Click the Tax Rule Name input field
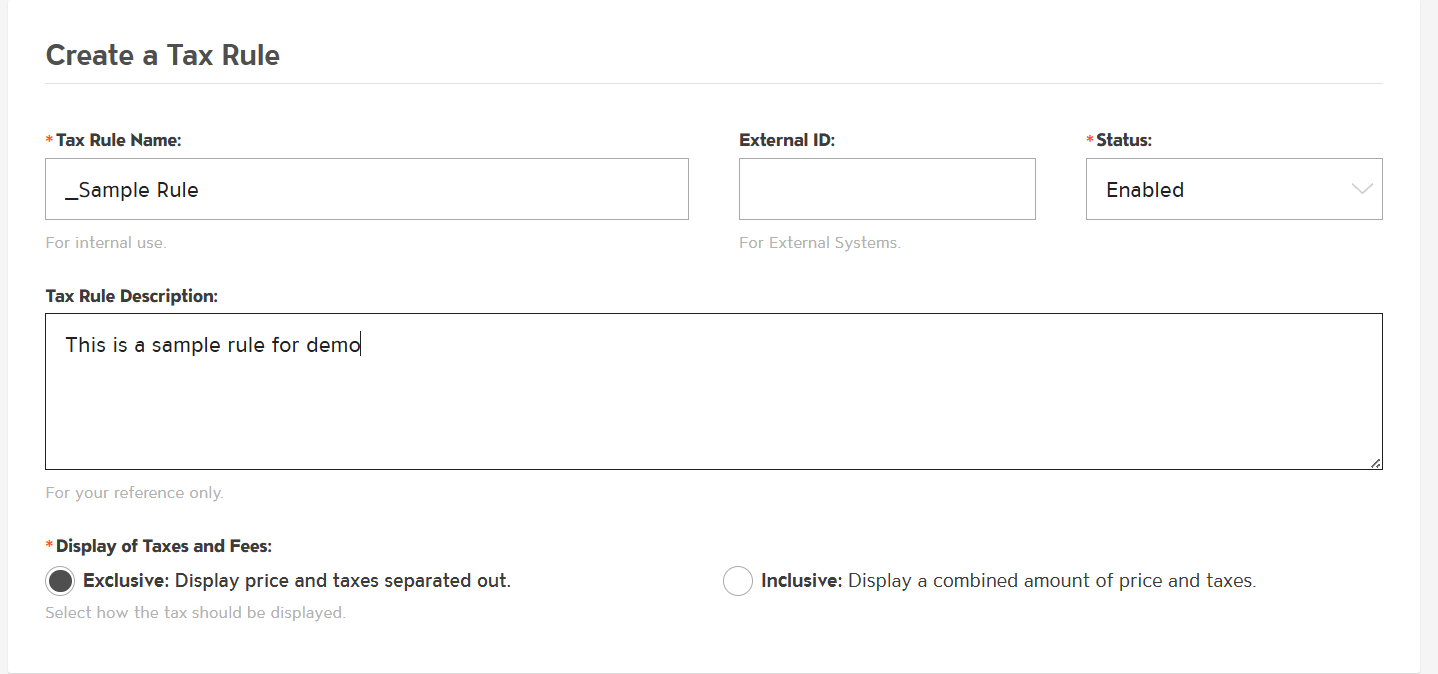Viewport: 1438px width, 674px height. (366, 189)
